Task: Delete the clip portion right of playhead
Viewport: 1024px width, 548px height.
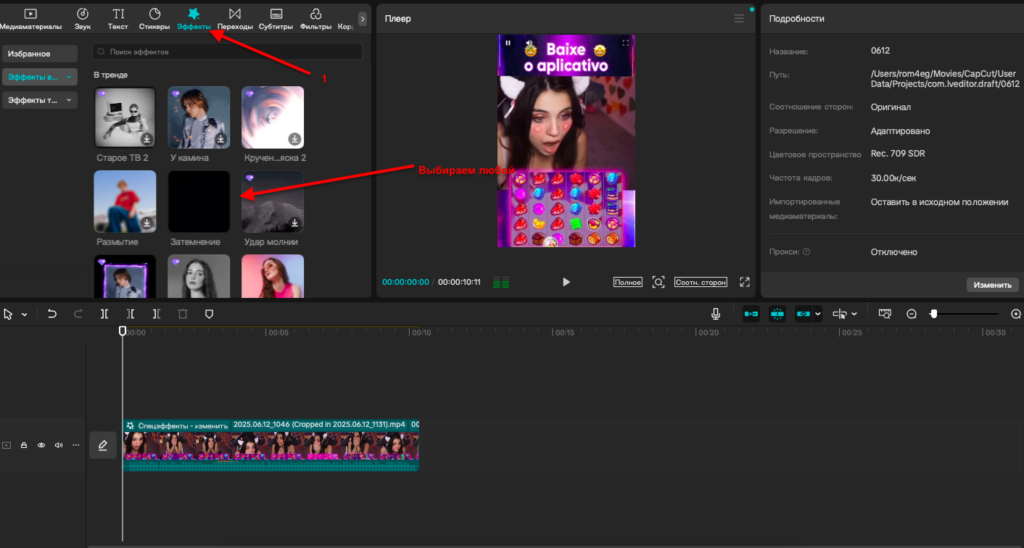Action: pos(157,314)
